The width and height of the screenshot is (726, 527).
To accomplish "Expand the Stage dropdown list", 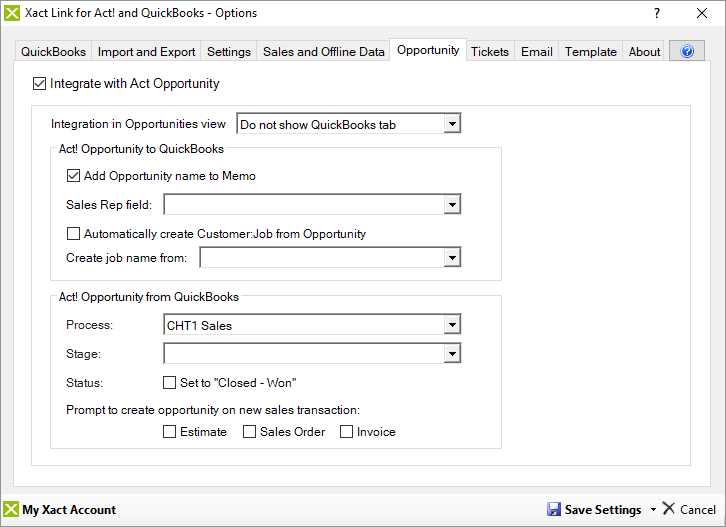I will pyautogui.click(x=452, y=354).
